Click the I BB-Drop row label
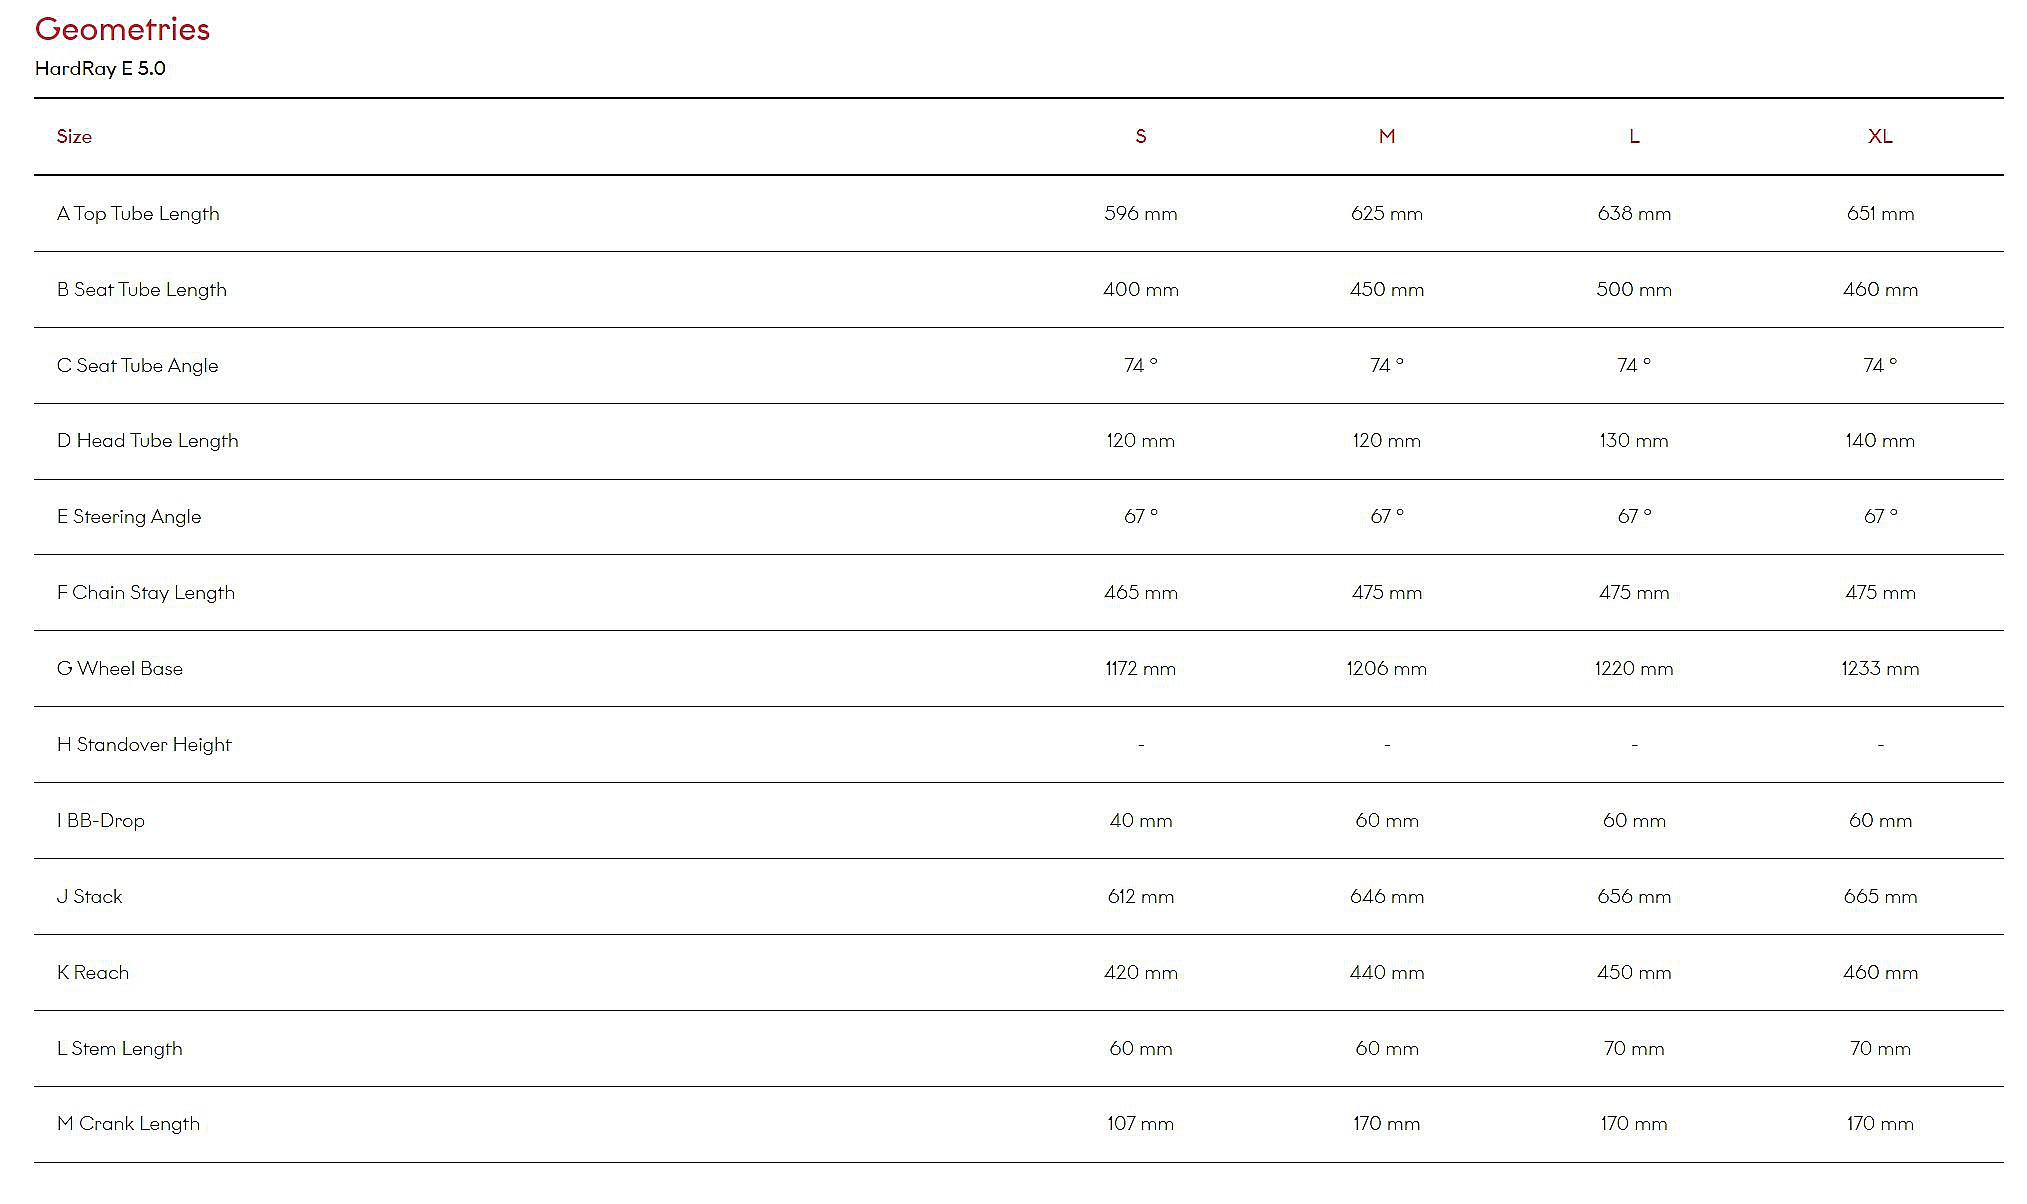 pyautogui.click(x=101, y=820)
